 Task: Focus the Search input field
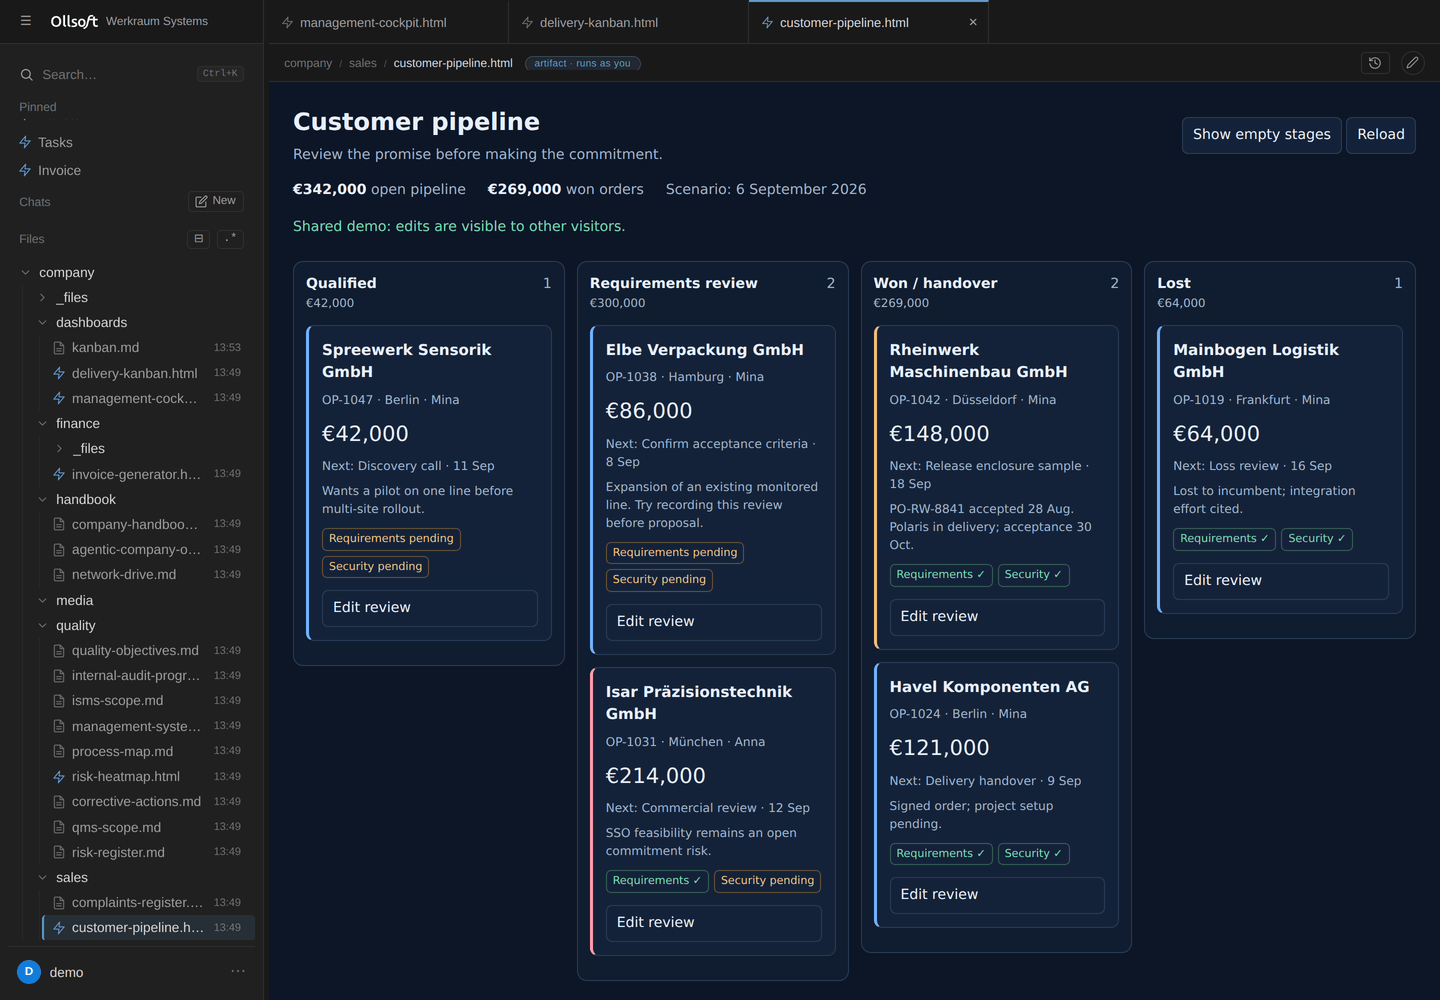[x=132, y=75]
